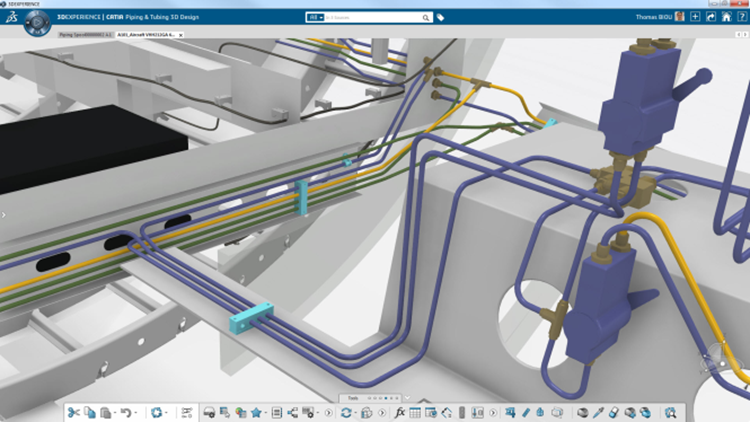Click the Cut scissors icon
The image size is (750, 422).
pyautogui.click(x=74, y=412)
